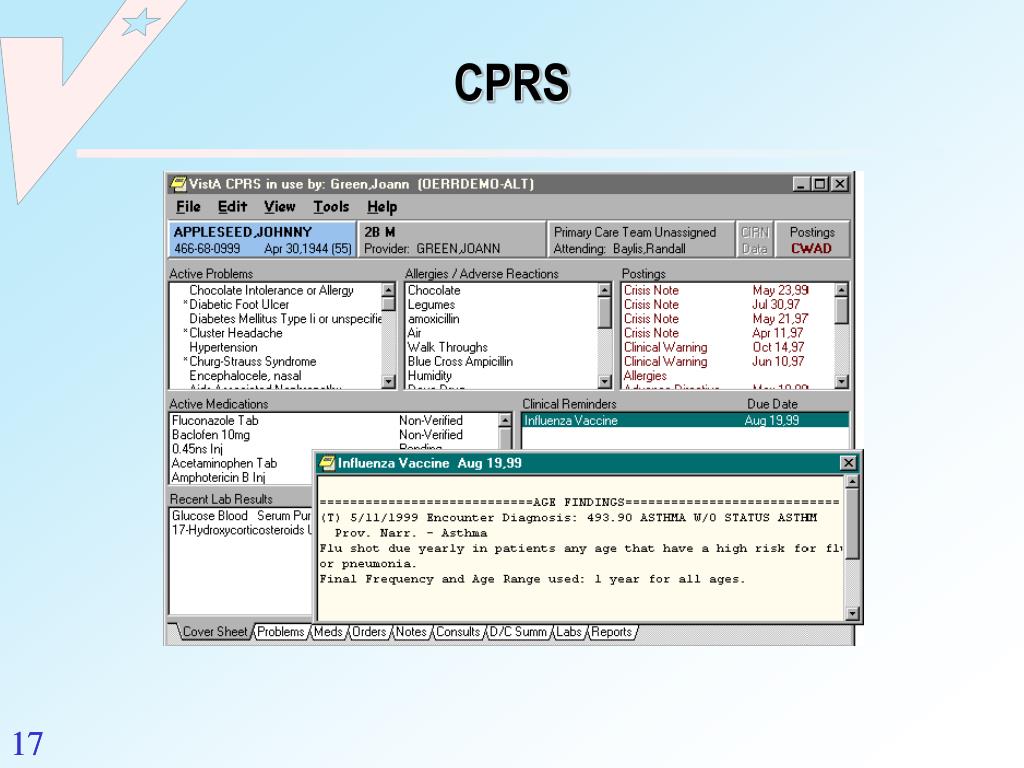Open the Allergies posting entry

(x=645, y=376)
